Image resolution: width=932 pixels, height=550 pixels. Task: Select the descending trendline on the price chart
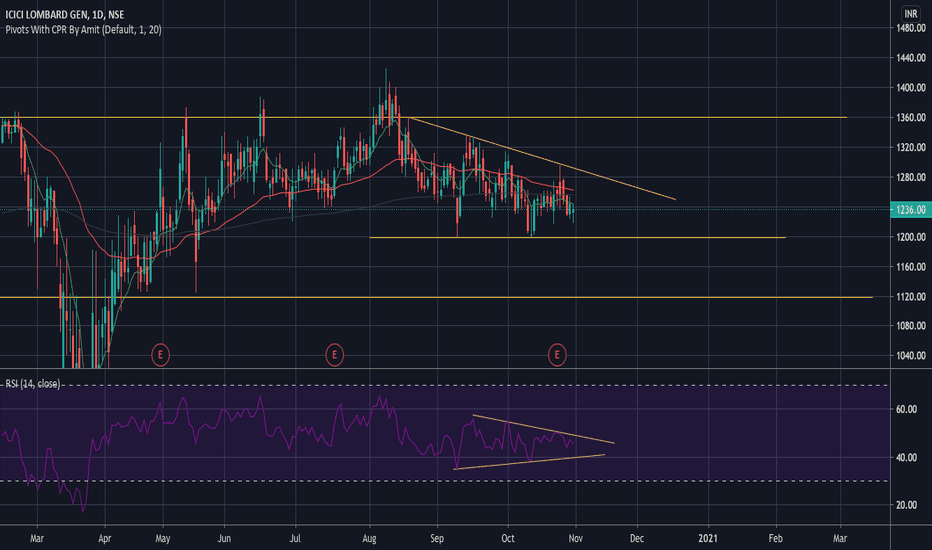point(542,159)
